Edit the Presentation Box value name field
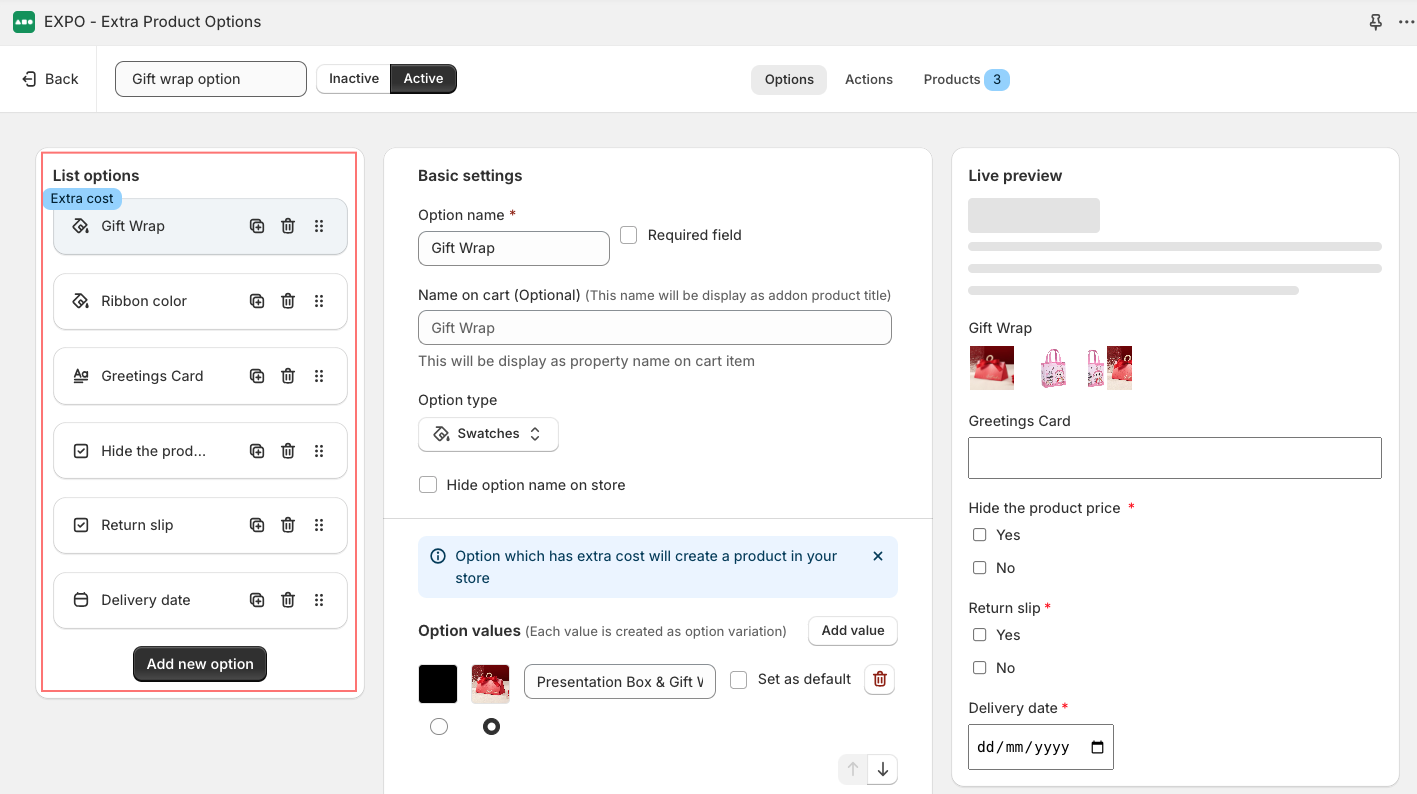Image resolution: width=1417 pixels, height=794 pixels. point(620,682)
